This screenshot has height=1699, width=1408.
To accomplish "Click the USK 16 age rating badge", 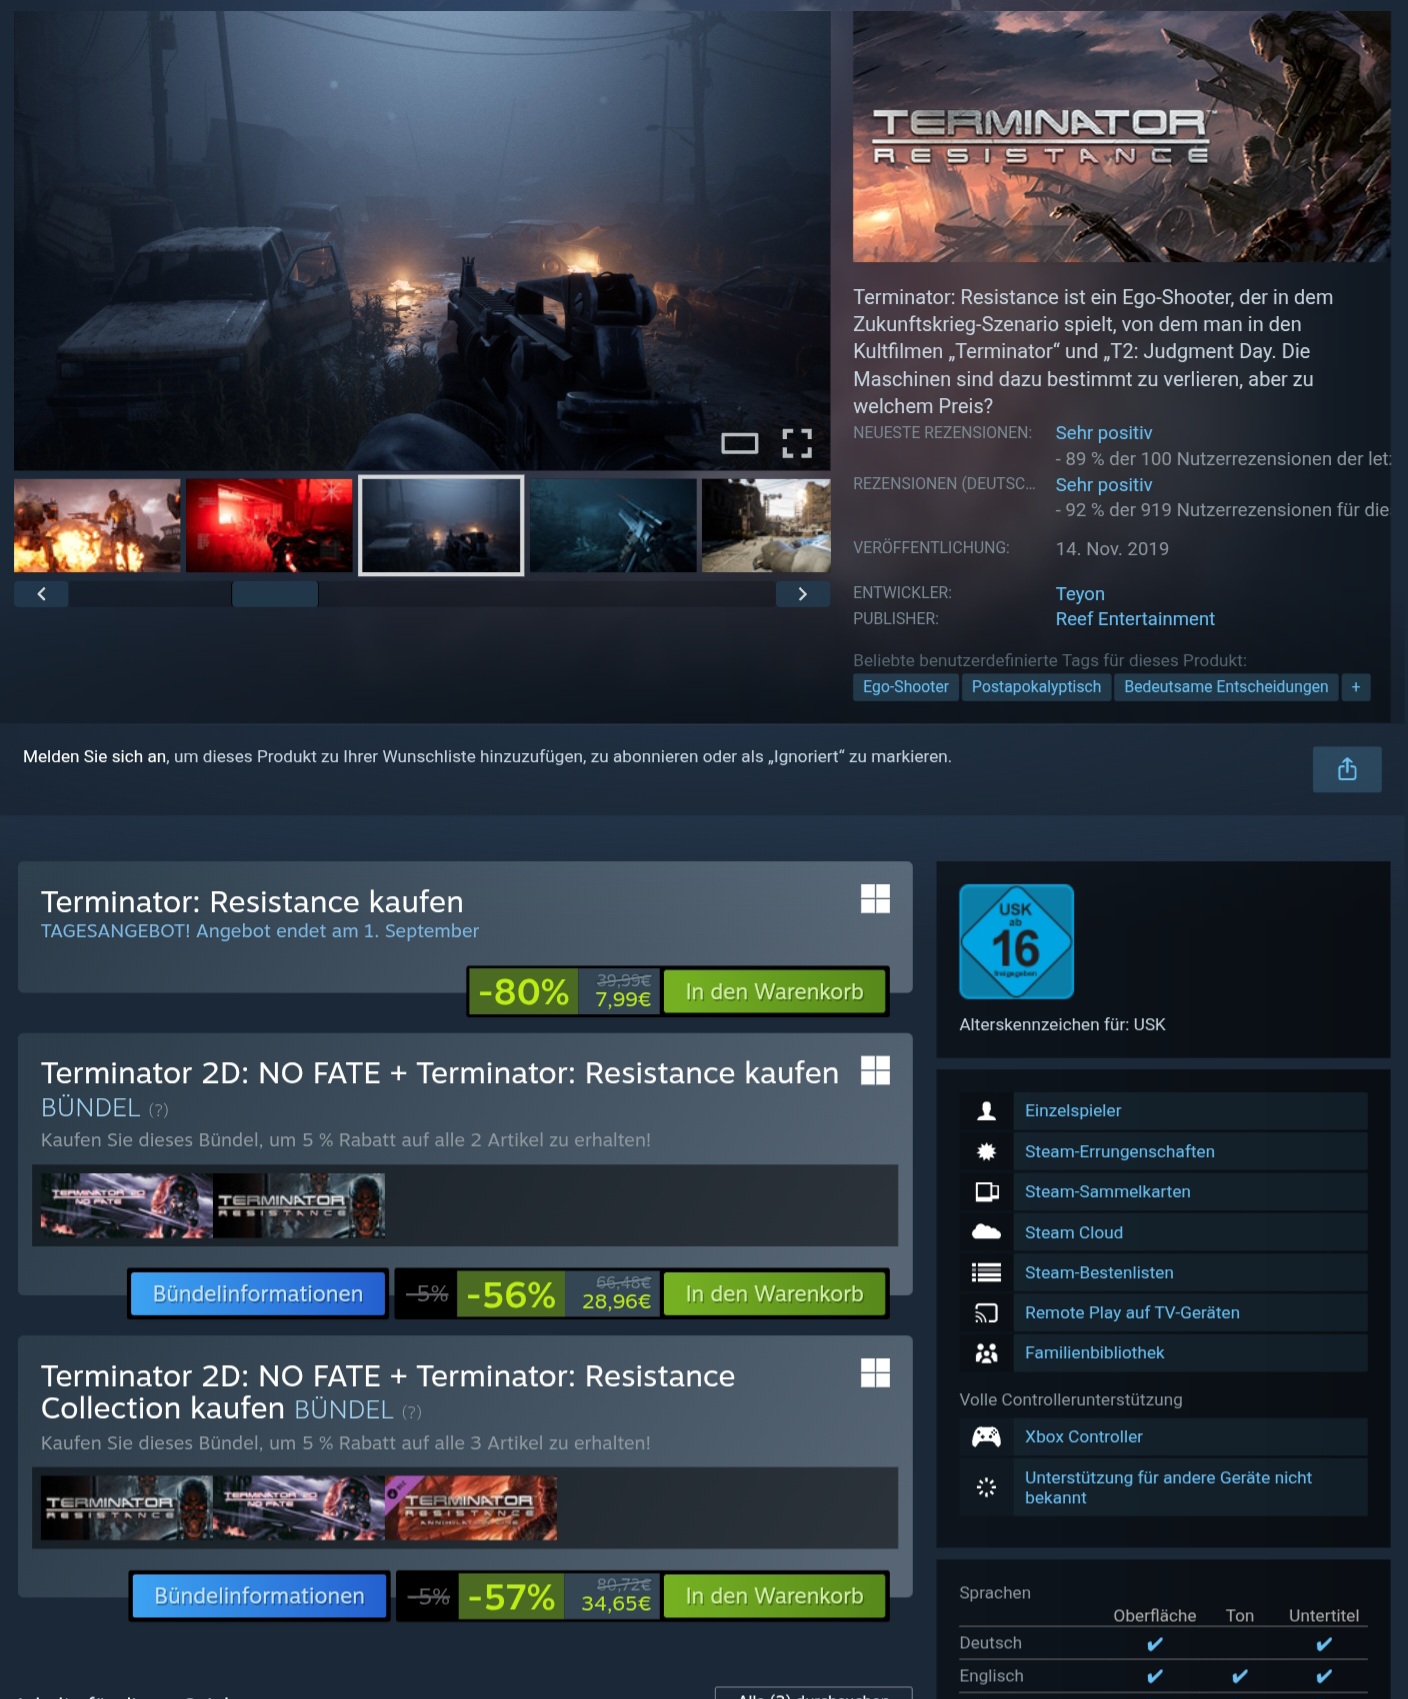I will pos(1016,941).
